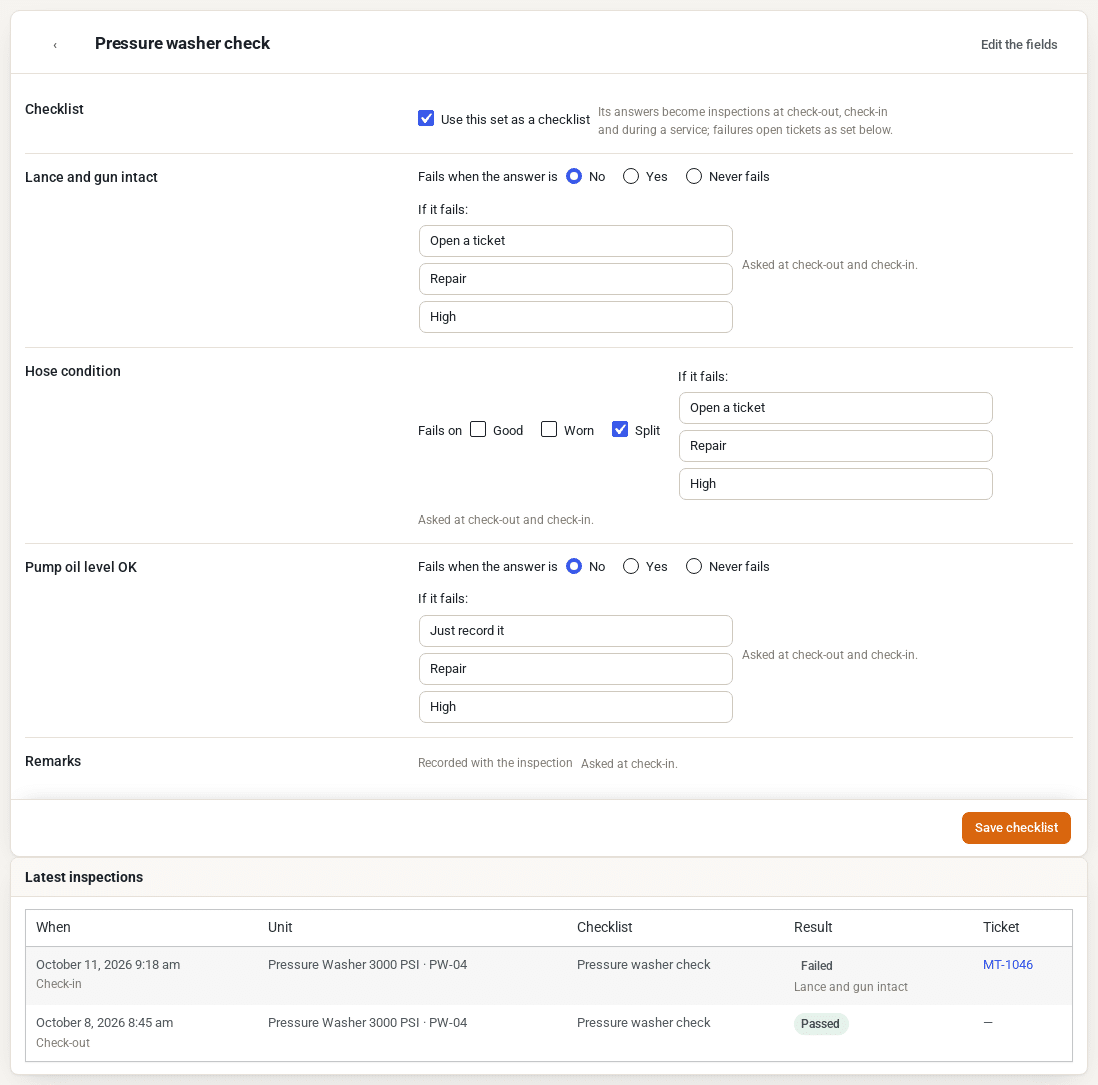This screenshot has width=1098, height=1085.
Task: Click the Failed result badge
Action: pos(816,966)
